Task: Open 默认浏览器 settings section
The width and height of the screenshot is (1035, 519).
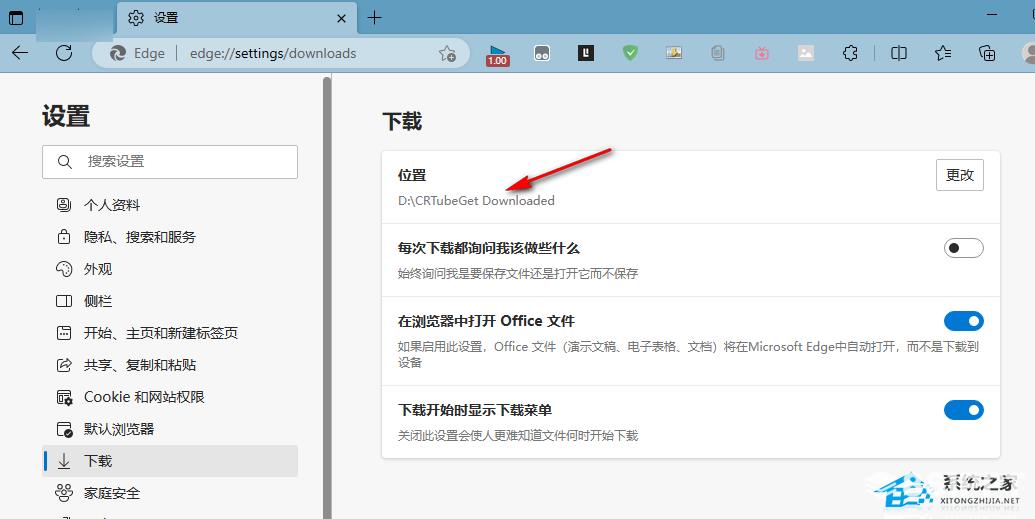Action: [170, 429]
